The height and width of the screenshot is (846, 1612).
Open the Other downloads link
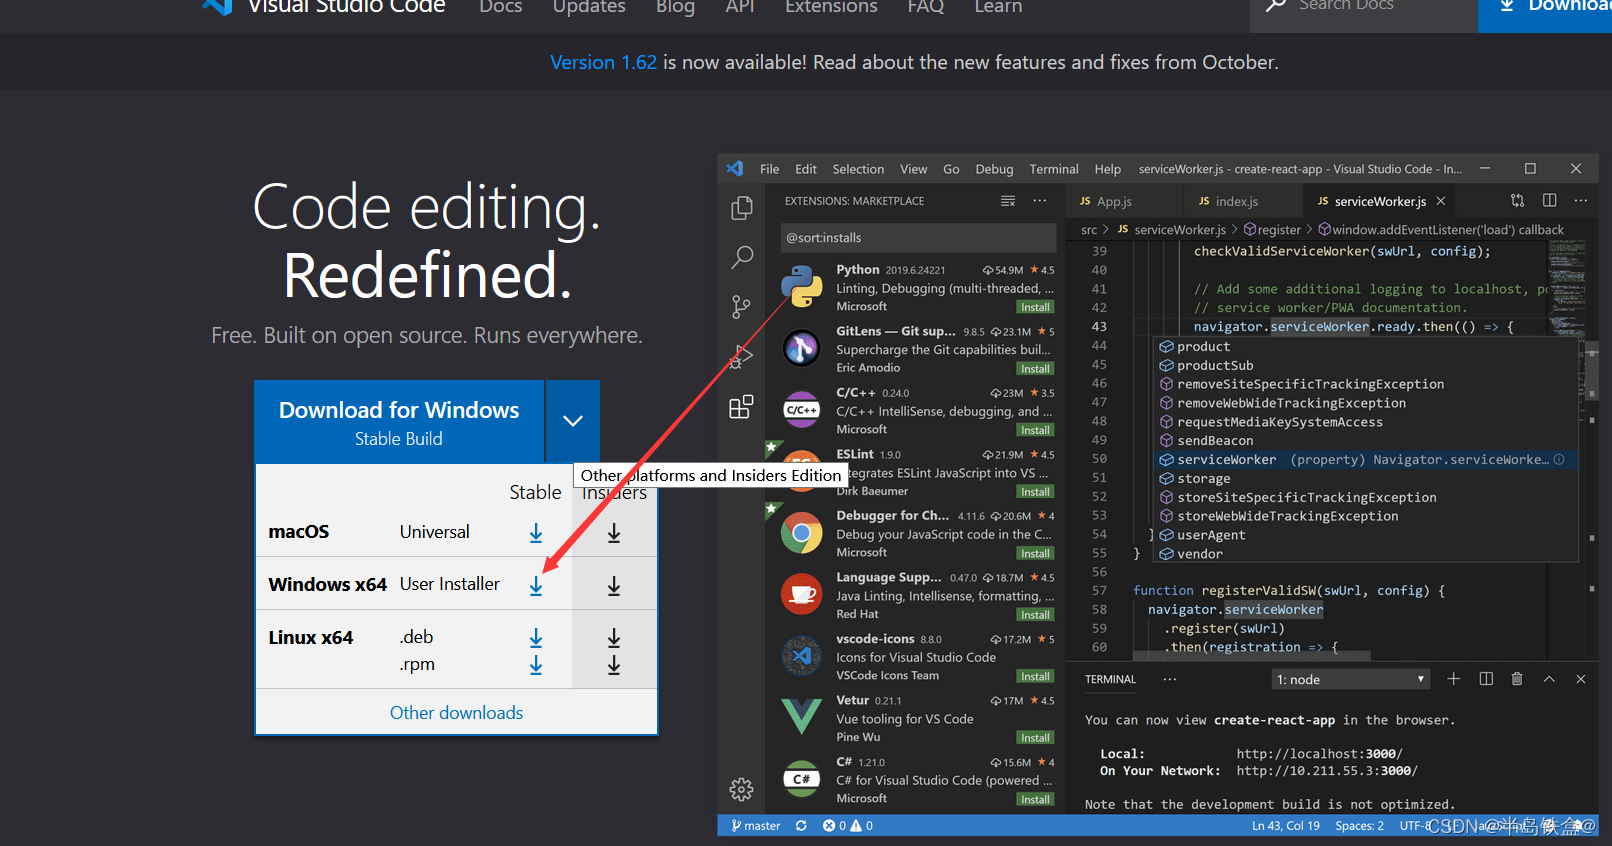tap(456, 712)
